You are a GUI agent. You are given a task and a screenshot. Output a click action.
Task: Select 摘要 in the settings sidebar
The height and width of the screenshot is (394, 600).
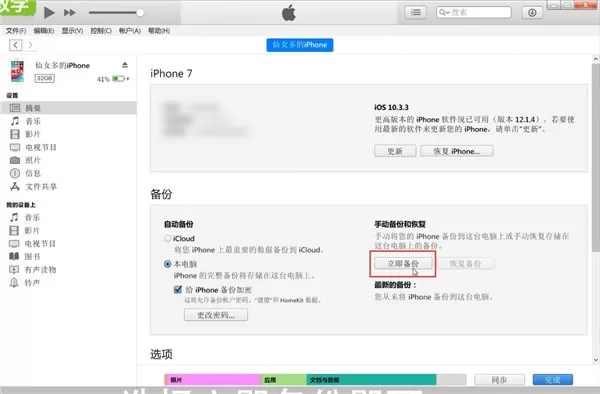coord(69,108)
